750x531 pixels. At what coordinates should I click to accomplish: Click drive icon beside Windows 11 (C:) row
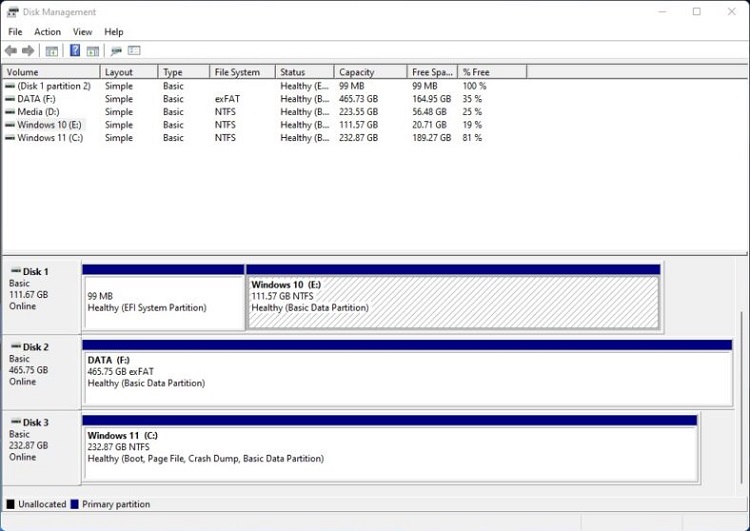pyautogui.click(x=10, y=138)
